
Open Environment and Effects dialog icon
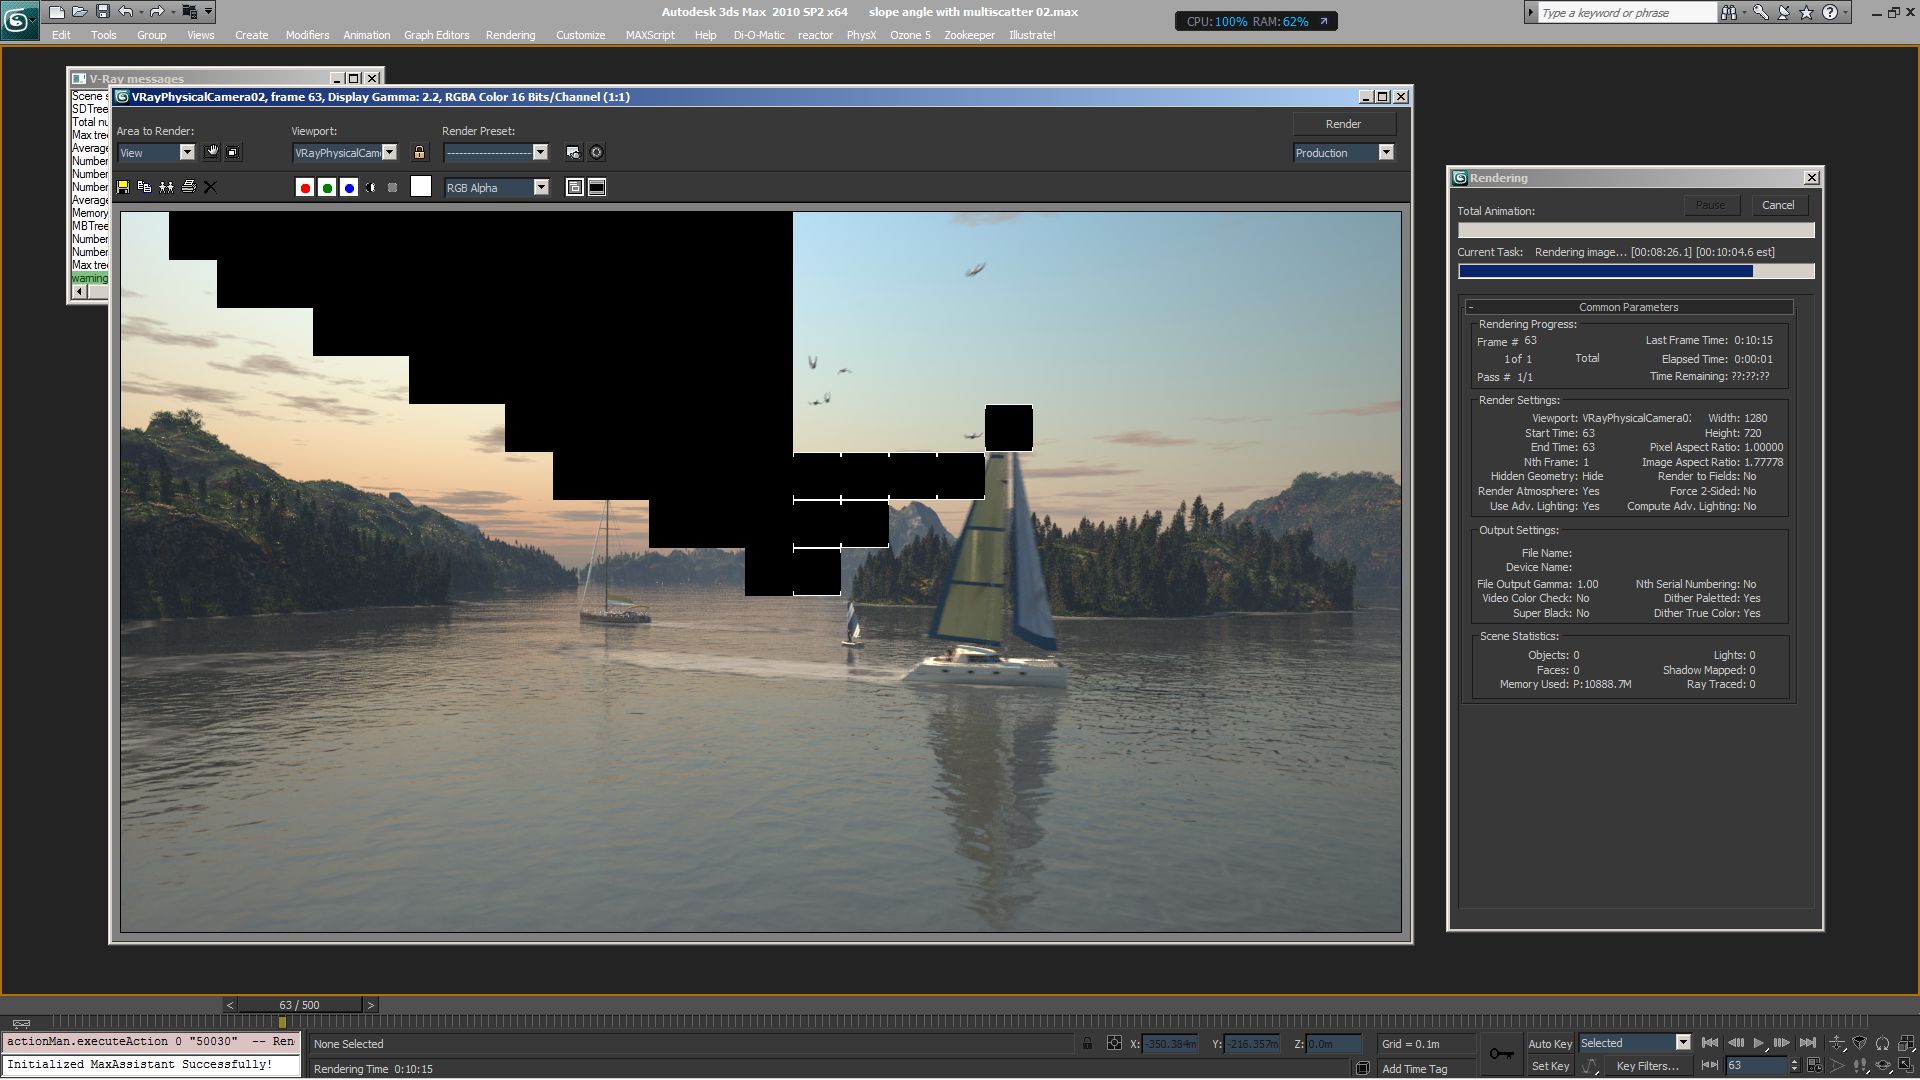pyautogui.click(x=596, y=152)
